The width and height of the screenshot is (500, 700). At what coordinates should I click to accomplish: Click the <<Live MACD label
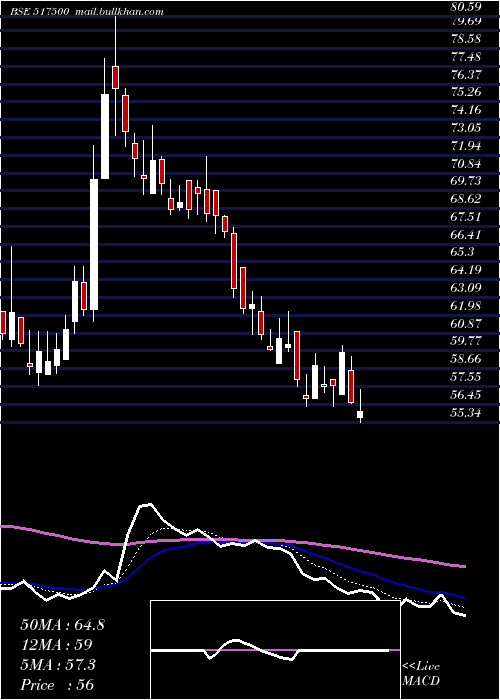421,673
